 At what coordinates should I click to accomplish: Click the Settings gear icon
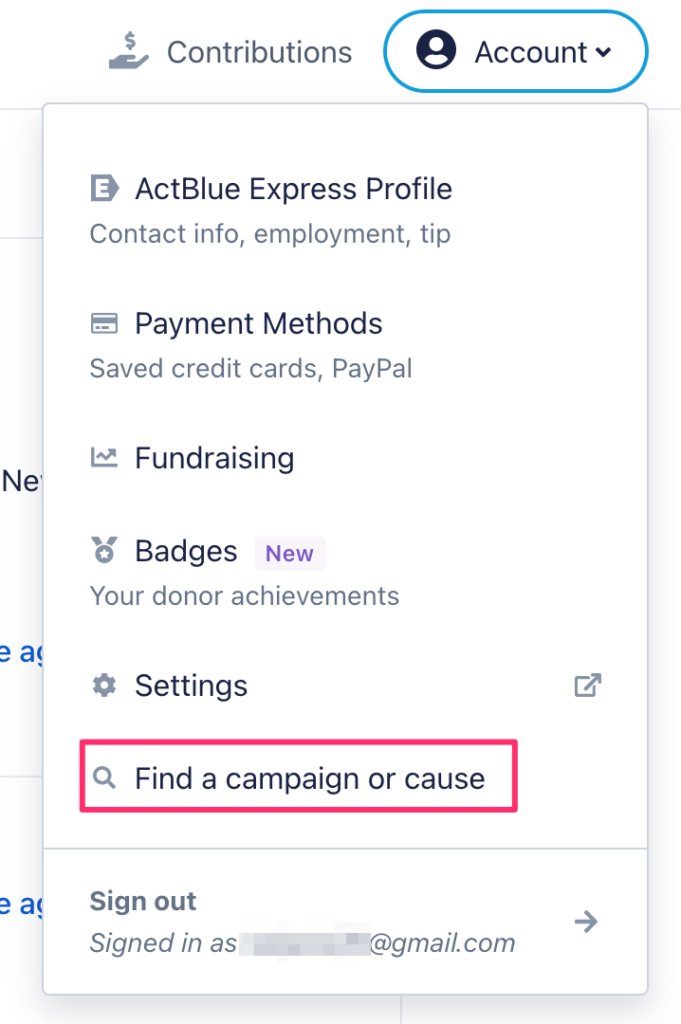pyautogui.click(x=104, y=685)
